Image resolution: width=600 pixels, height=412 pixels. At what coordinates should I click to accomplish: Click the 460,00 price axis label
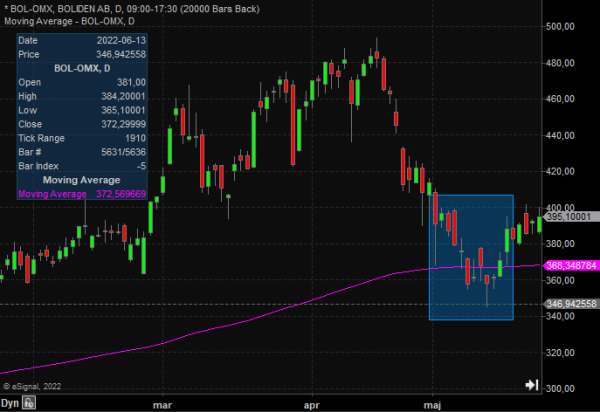[x=560, y=99]
